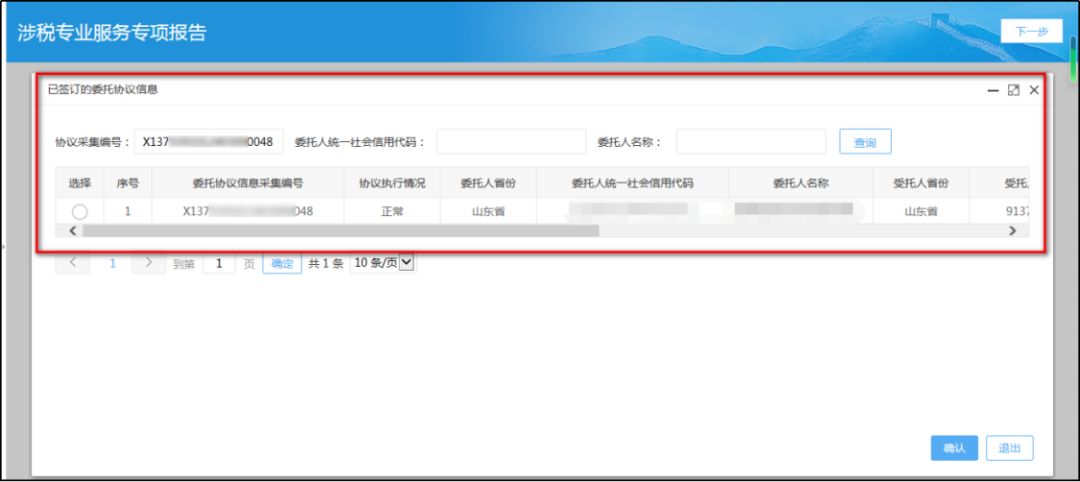
Task: Click the right arrow of horizontal scrollbar
Action: click(1012, 231)
